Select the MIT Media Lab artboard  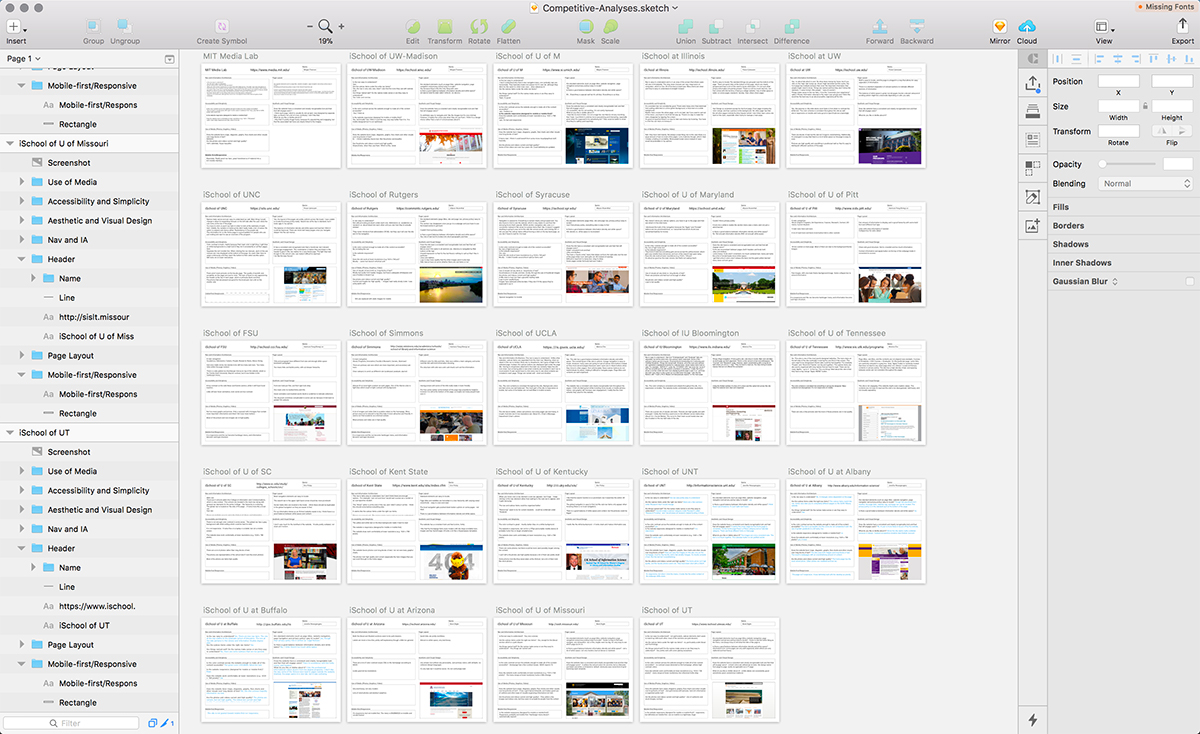click(271, 117)
